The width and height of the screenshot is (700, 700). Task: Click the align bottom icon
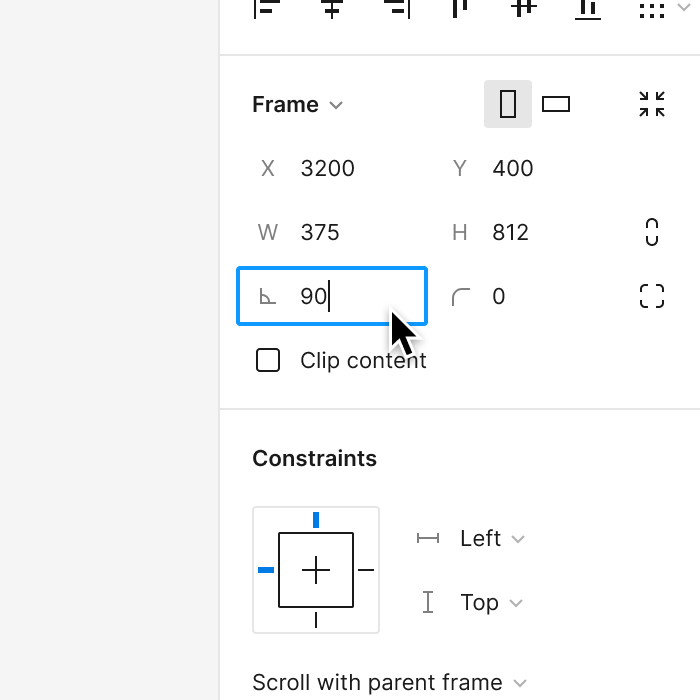click(x=588, y=8)
